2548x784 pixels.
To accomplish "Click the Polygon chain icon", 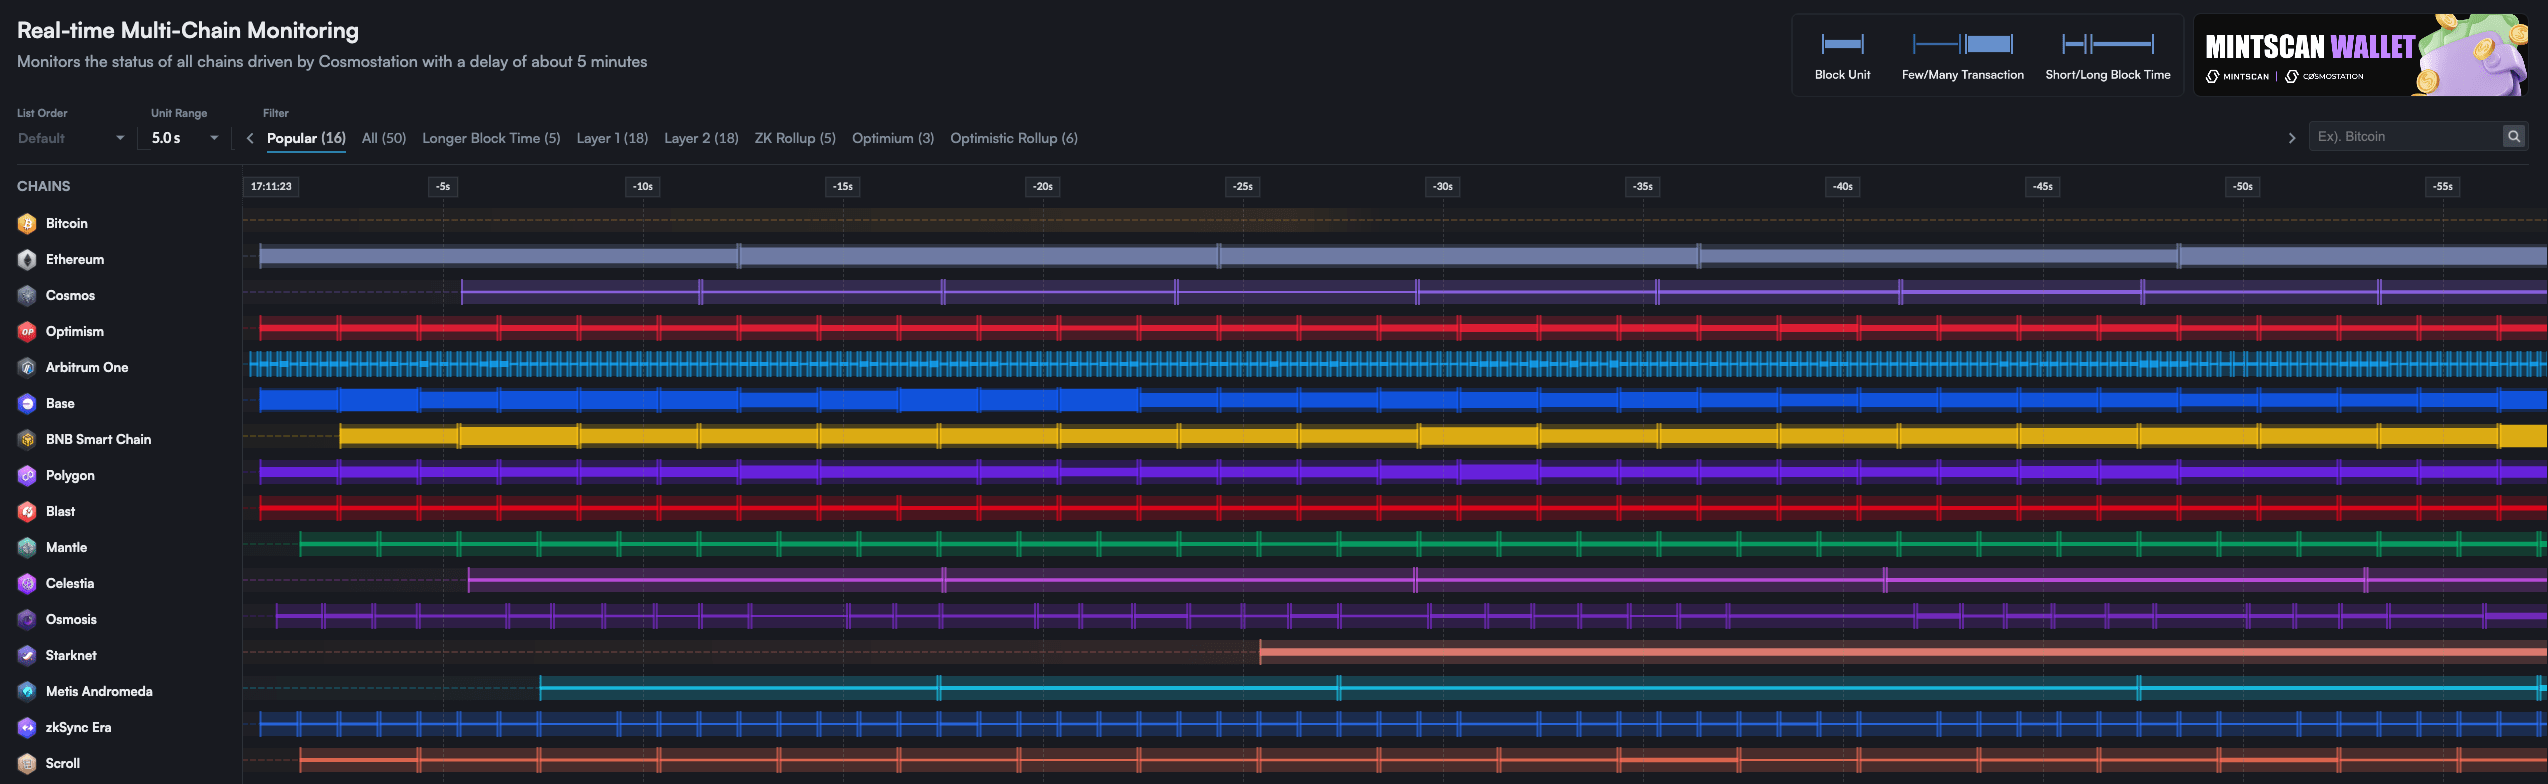I will point(27,476).
